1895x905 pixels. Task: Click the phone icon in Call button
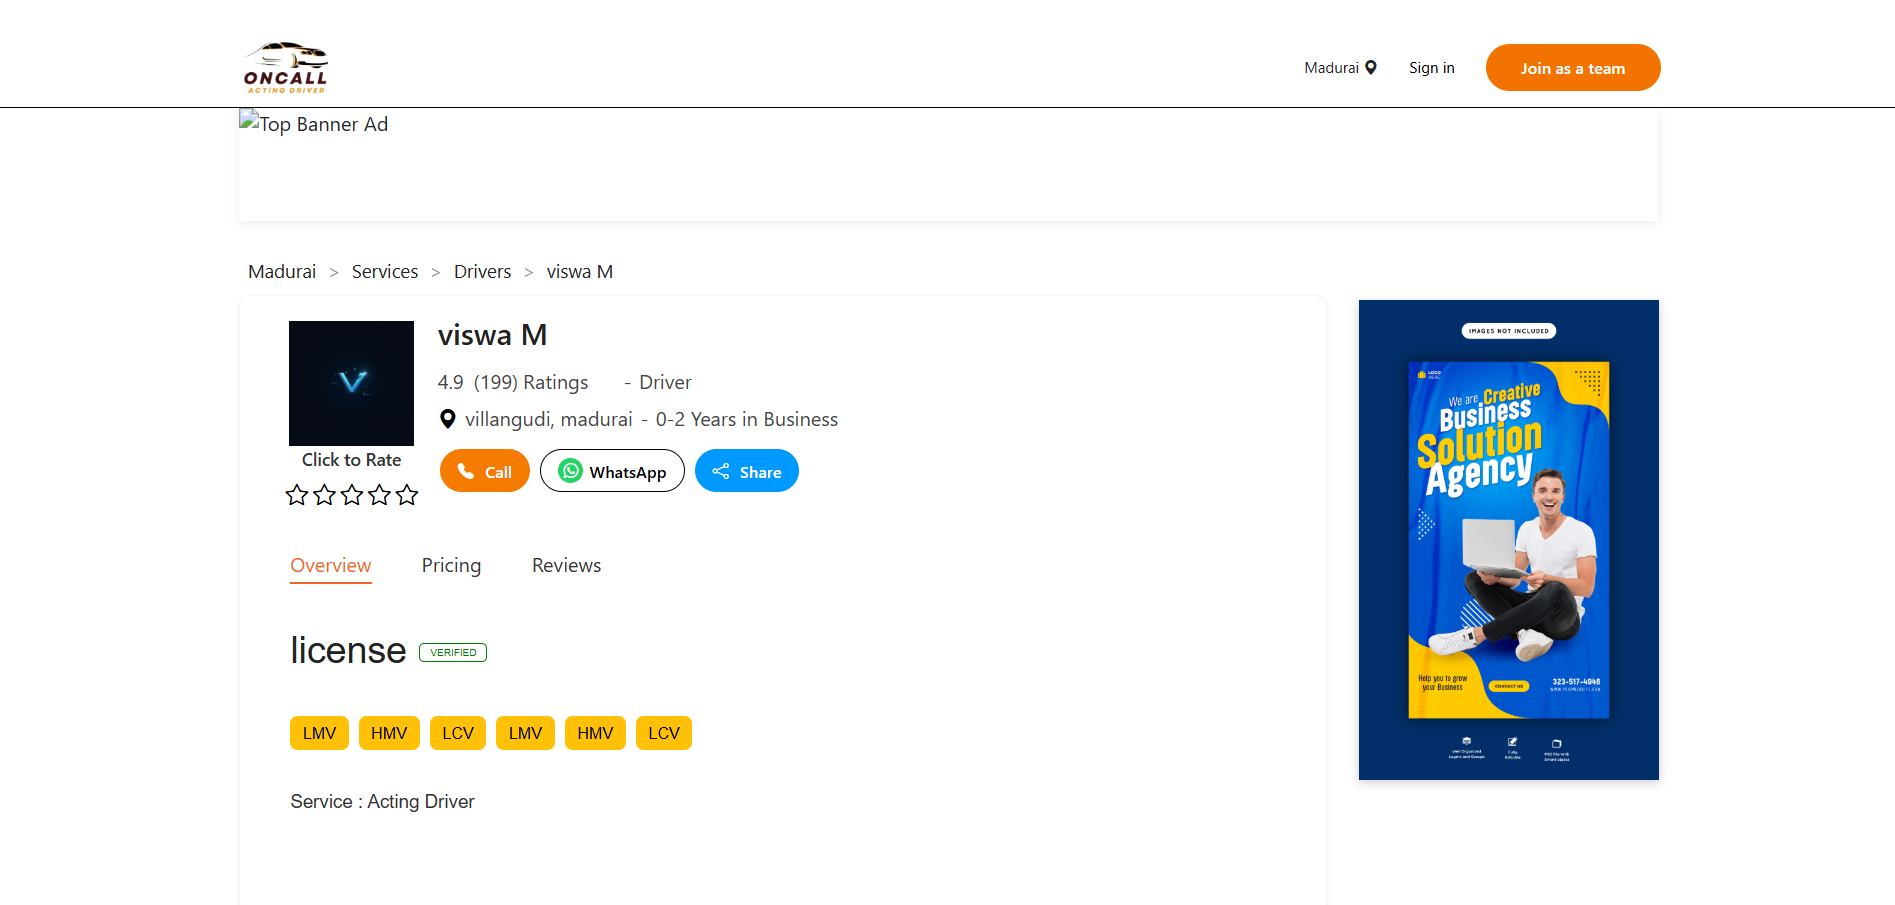[x=466, y=471]
